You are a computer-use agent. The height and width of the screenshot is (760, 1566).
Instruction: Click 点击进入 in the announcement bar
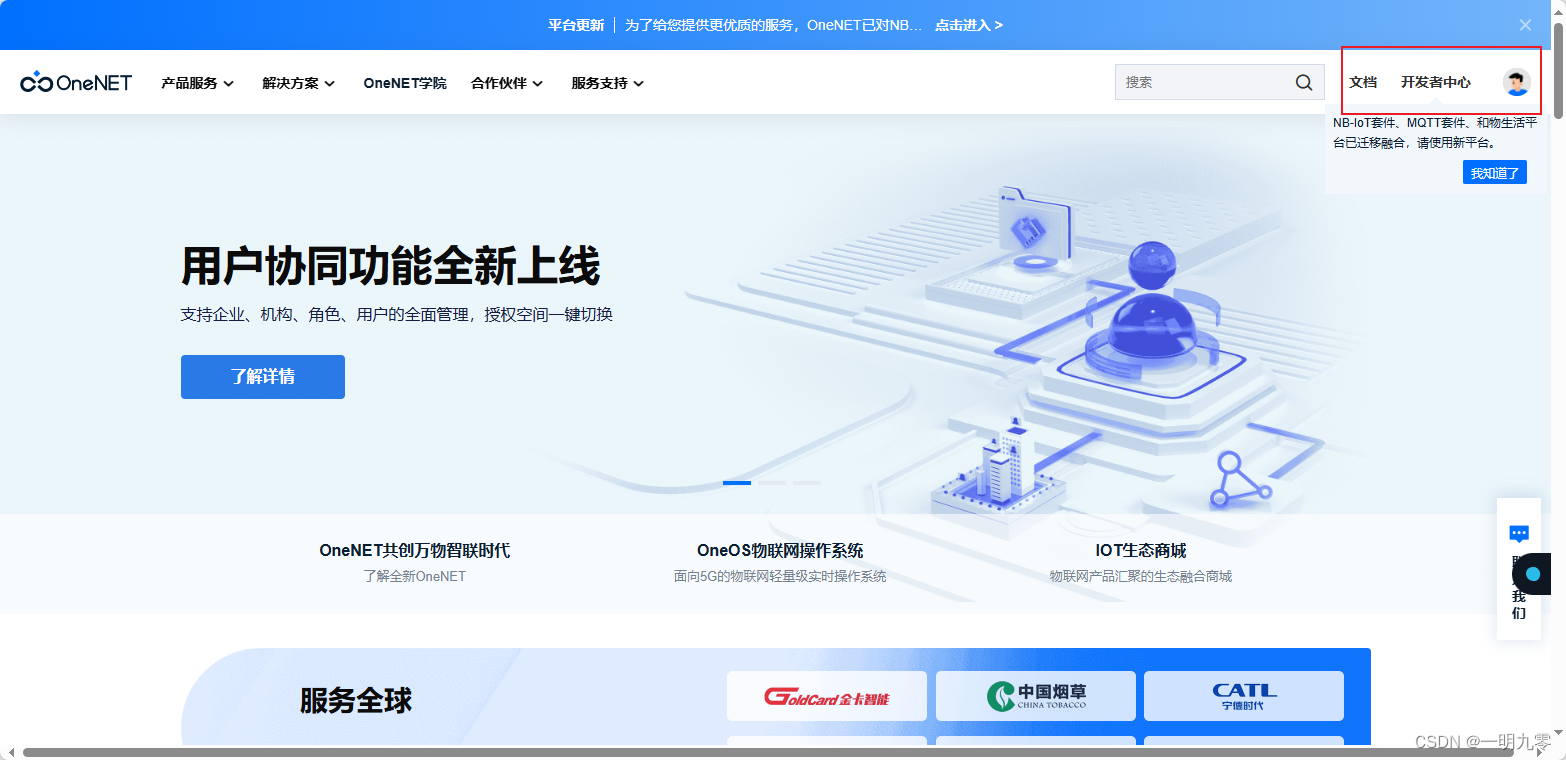pos(969,25)
